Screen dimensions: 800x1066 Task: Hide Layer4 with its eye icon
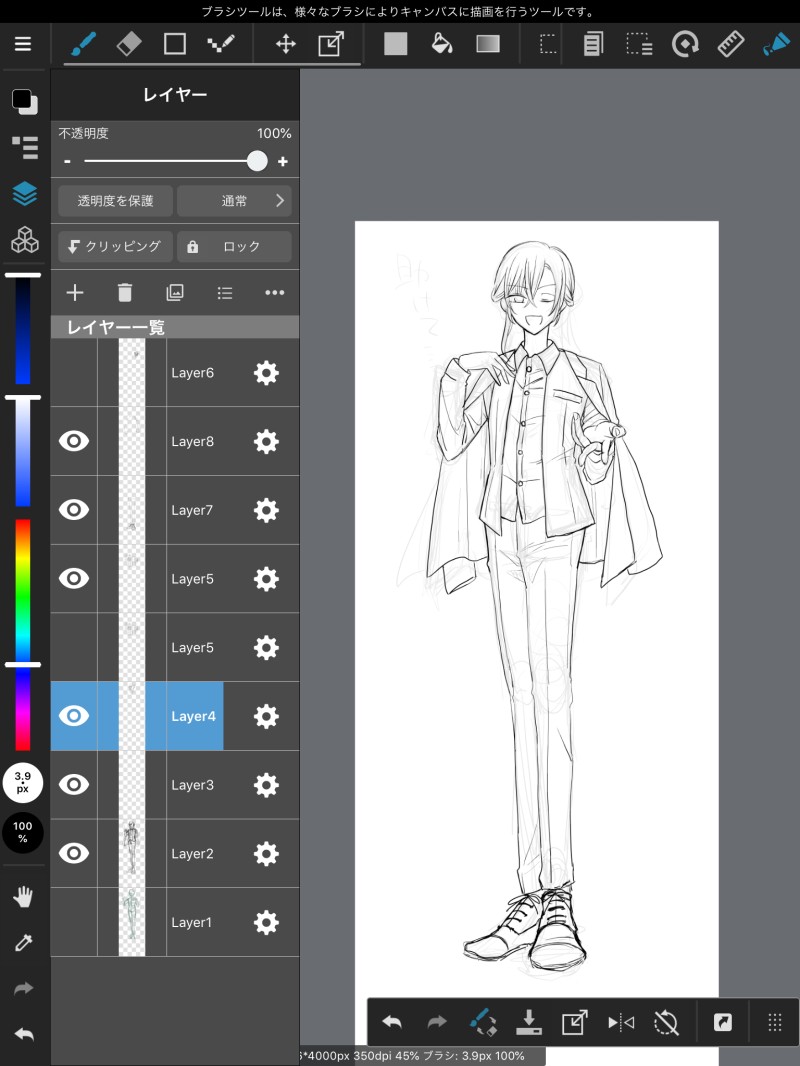coord(74,716)
